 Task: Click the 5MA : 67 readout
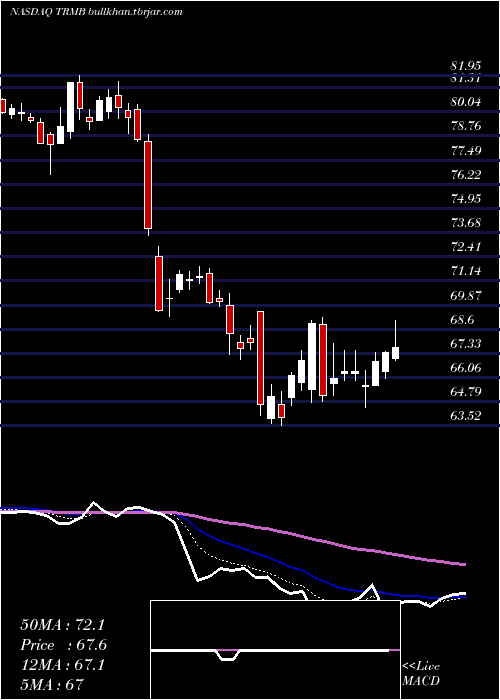[x=52, y=685]
